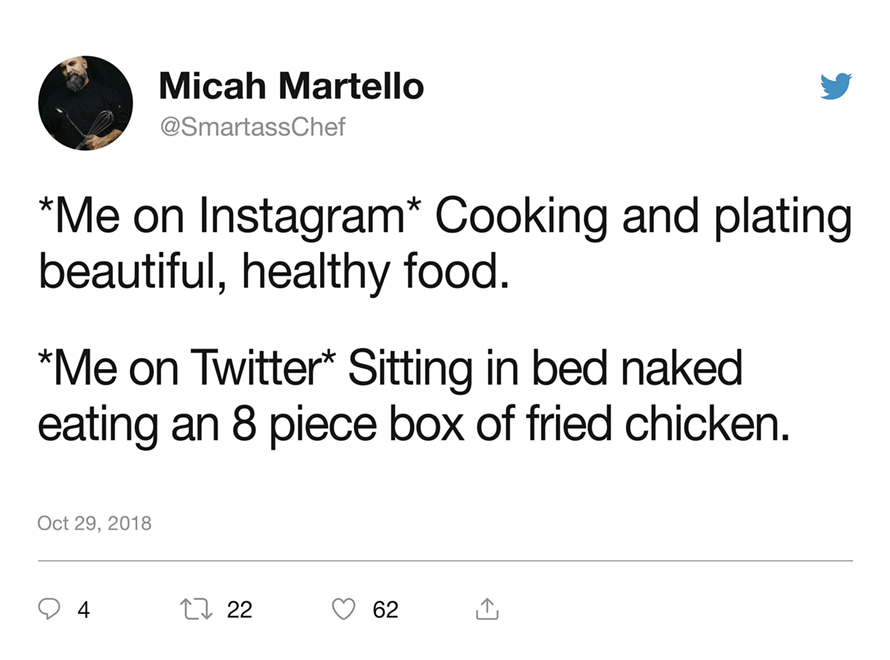Open the reply speech bubble icon
Screen dimensions: 890x660
click(51, 608)
